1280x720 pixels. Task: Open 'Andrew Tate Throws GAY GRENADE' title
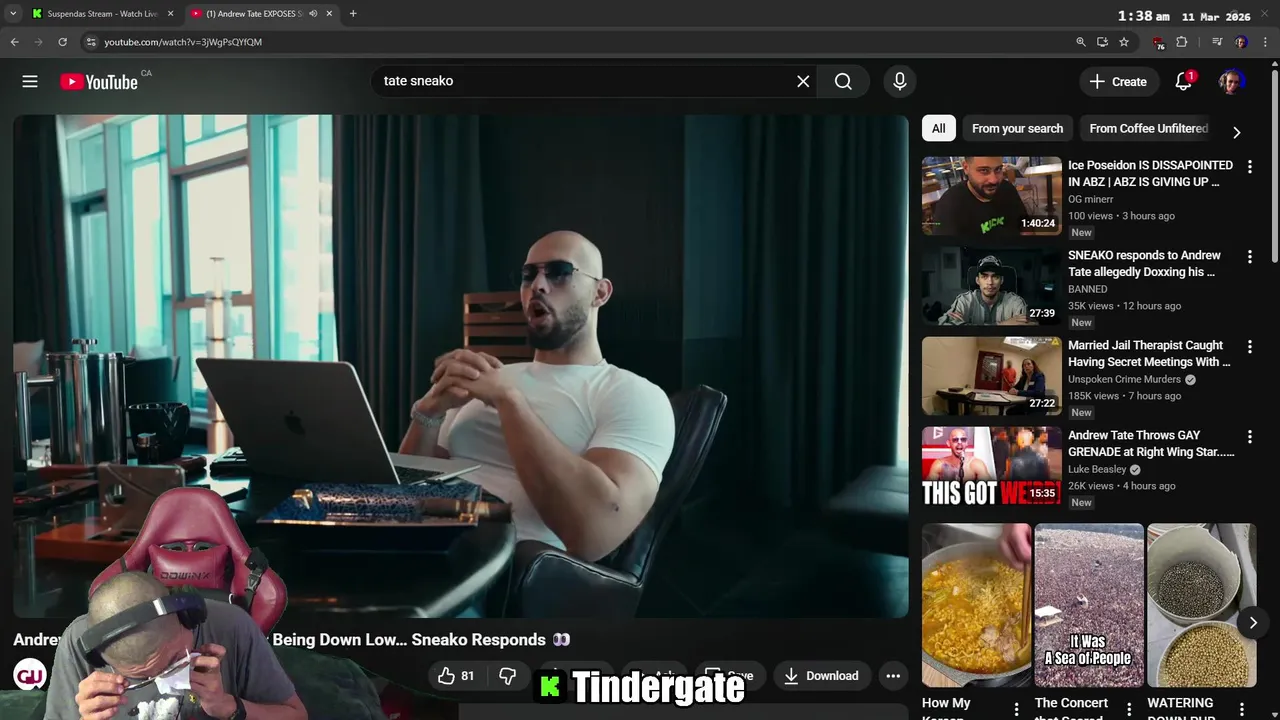[x=1151, y=443]
